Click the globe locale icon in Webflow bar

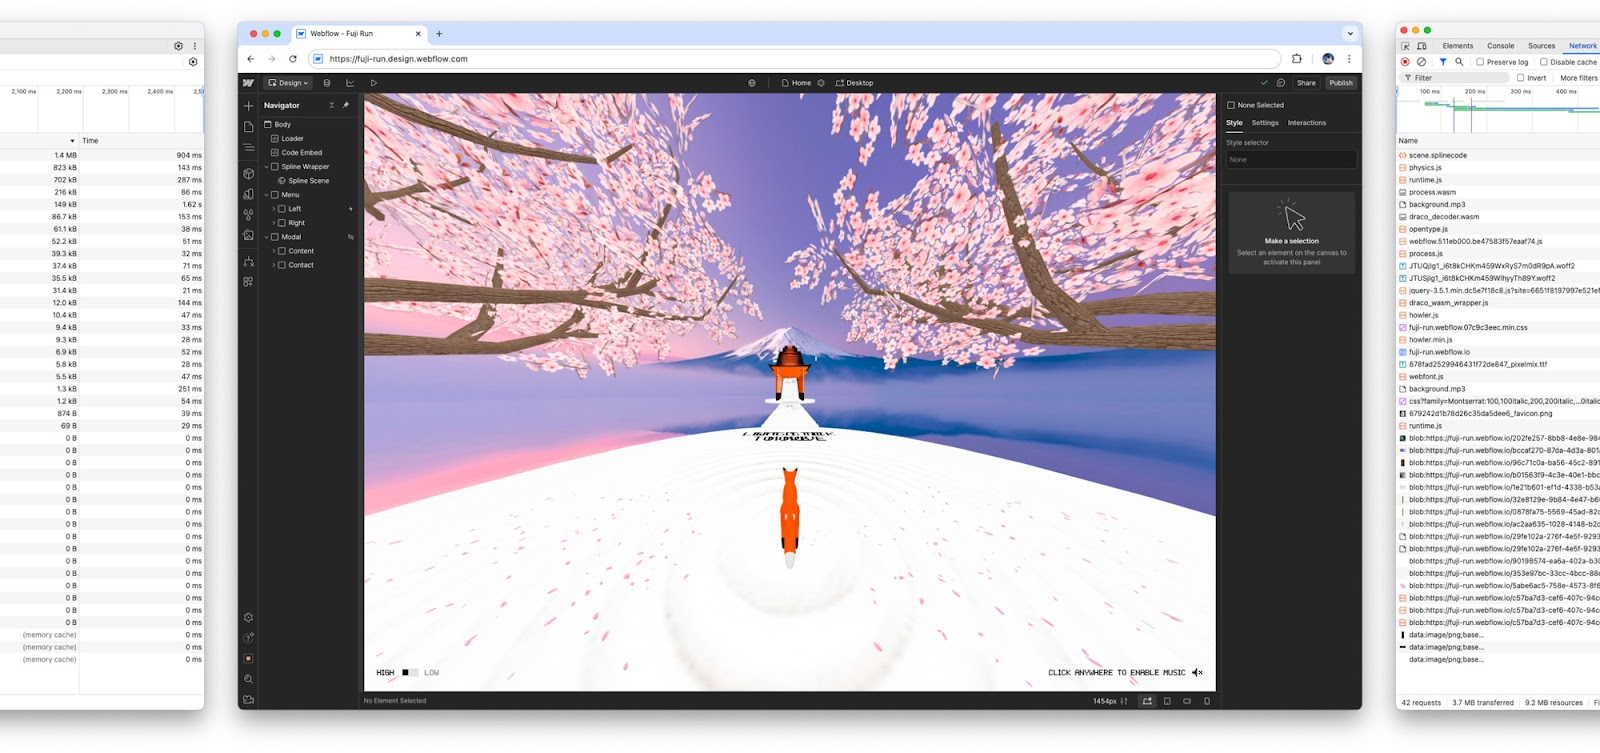(x=752, y=83)
